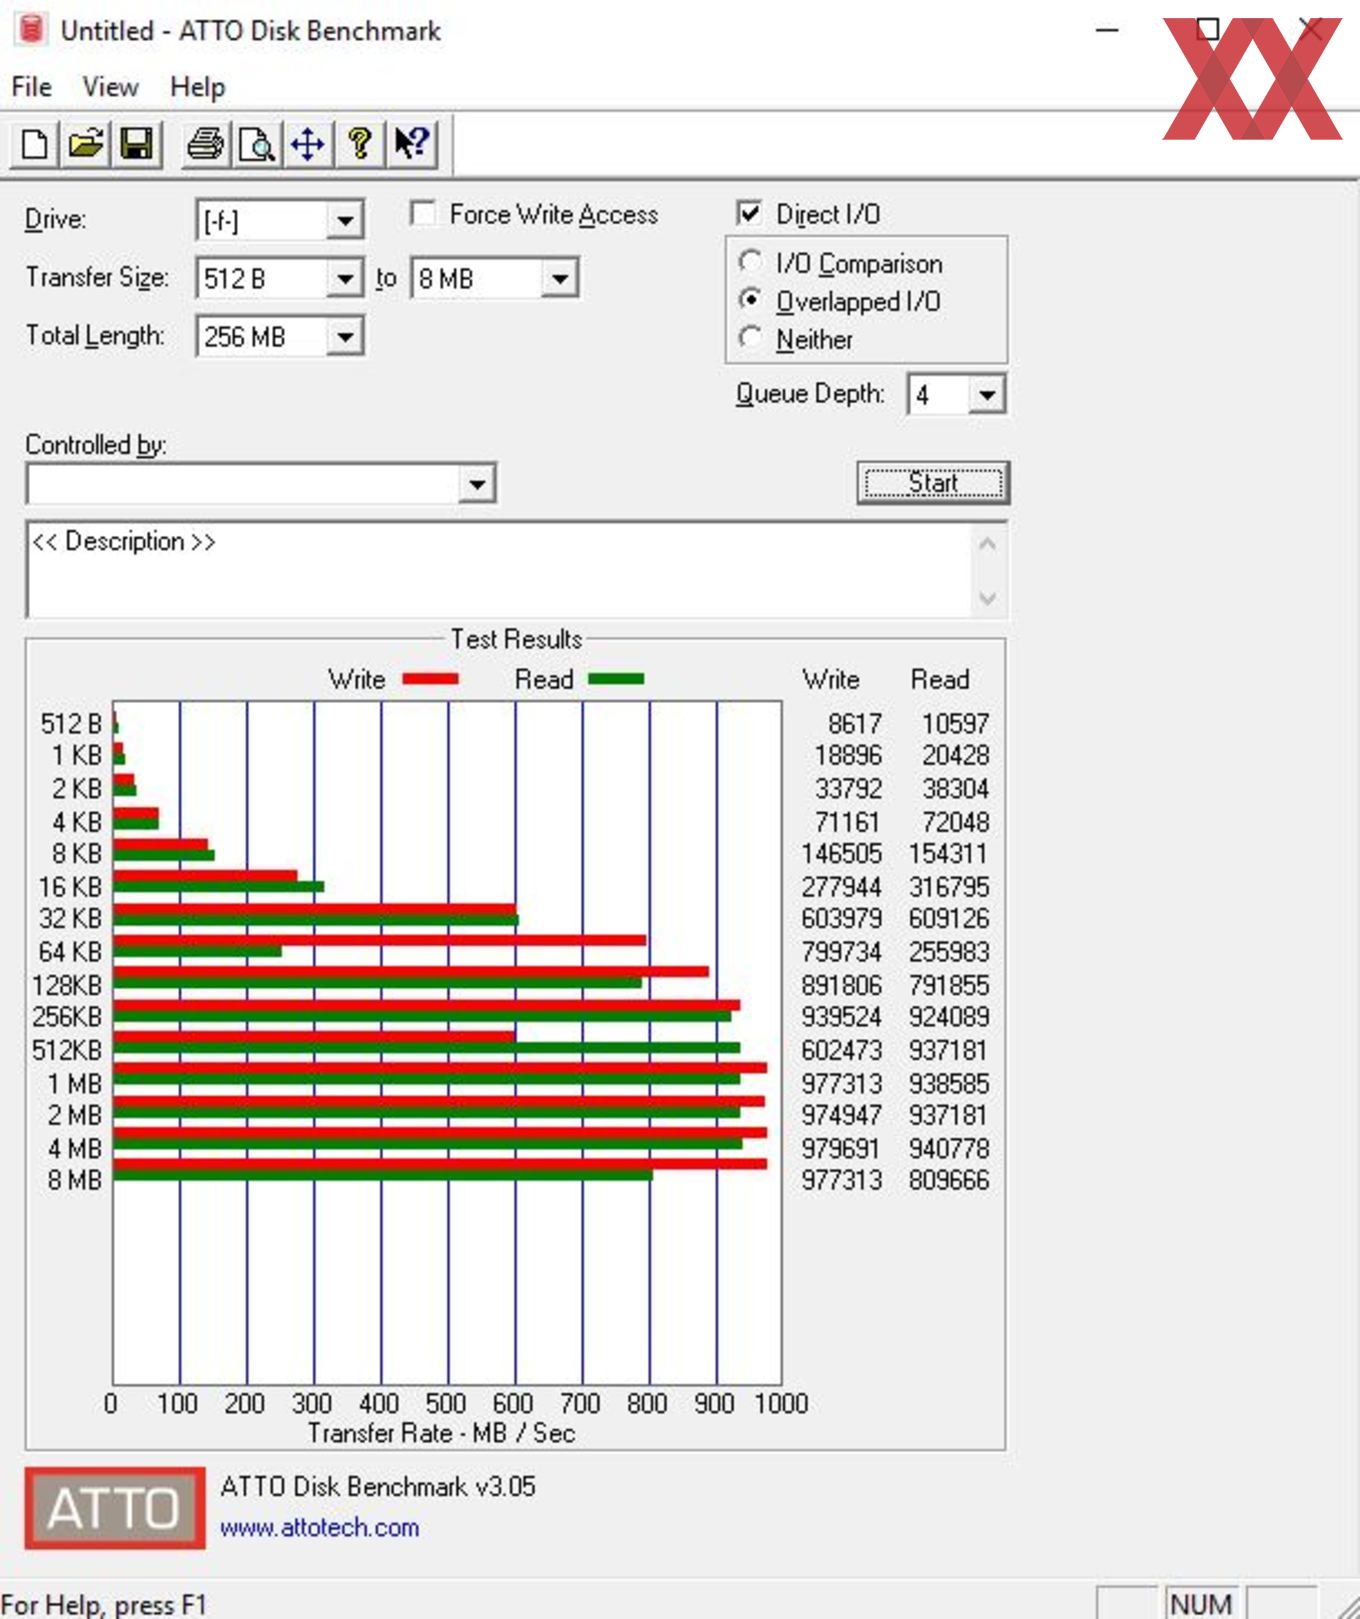Click the NUM indicator in status bar
The image size is (1360, 1619).
[1201, 1603]
